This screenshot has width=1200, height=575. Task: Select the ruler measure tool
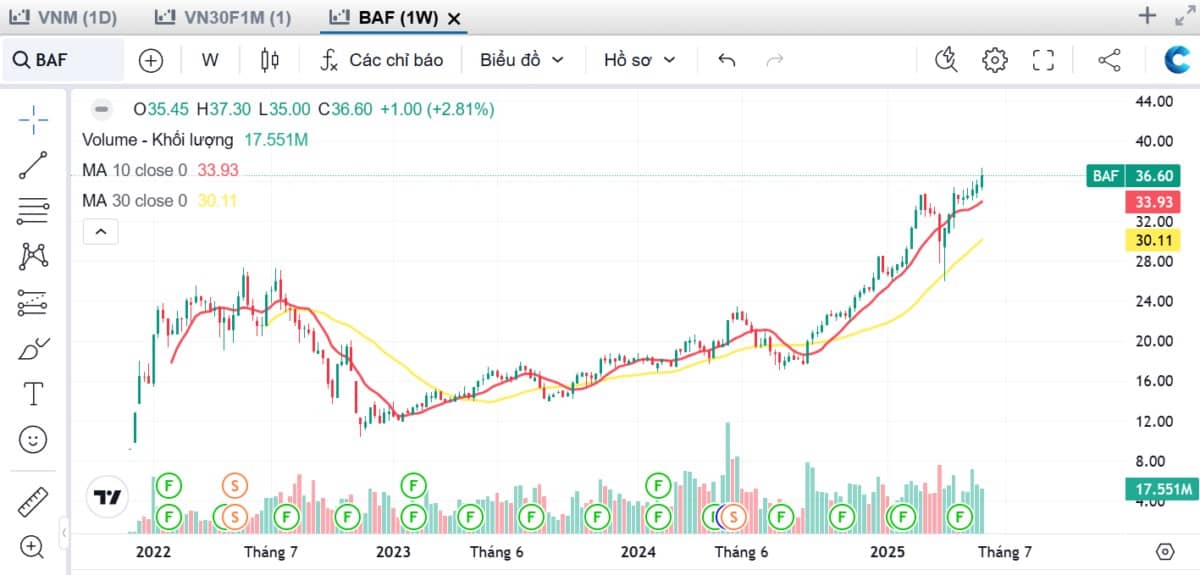(x=33, y=501)
